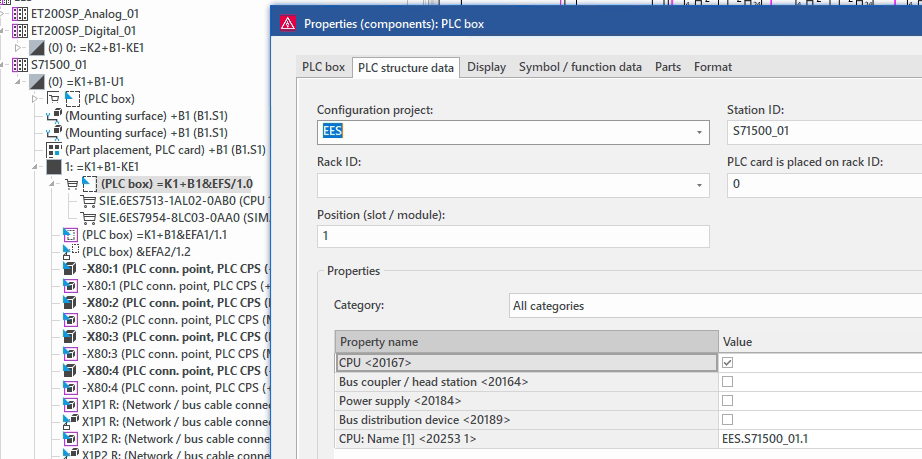Viewport: 922px width, 459px height.
Task: Enable Bus coupler / head station checkbox
Action: point(727,382)
